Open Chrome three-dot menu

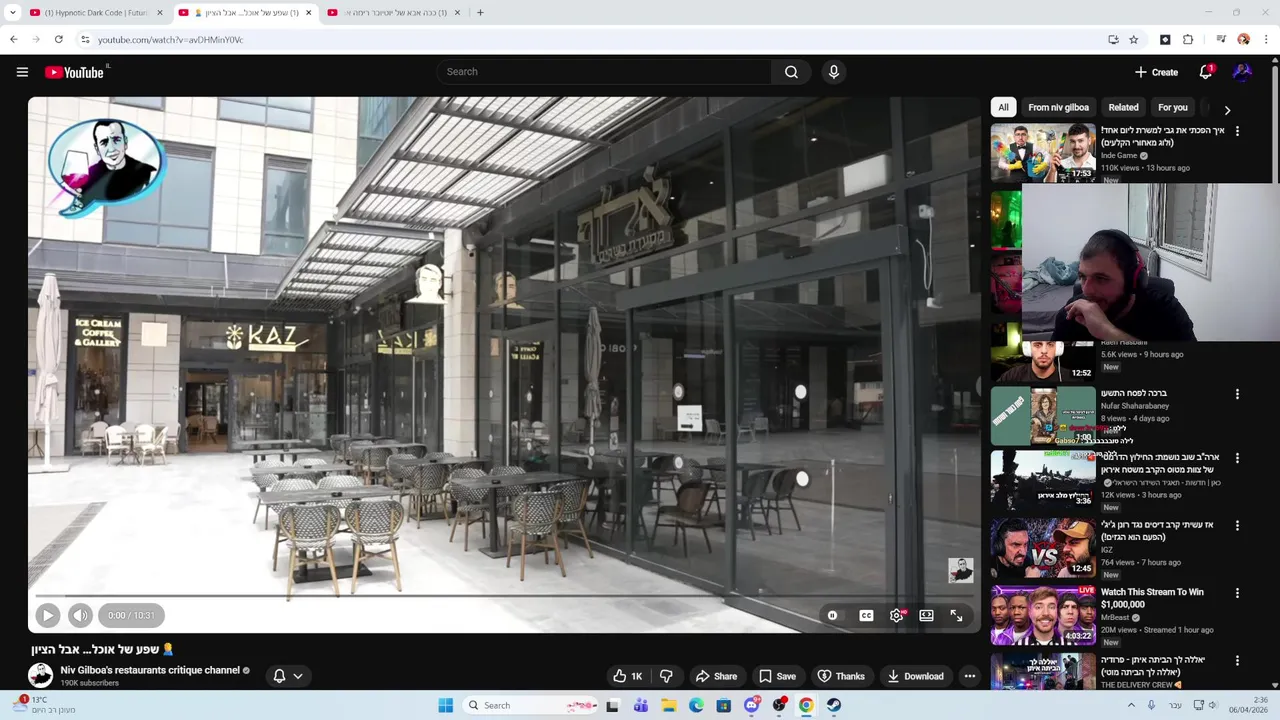pos(1266,40)
